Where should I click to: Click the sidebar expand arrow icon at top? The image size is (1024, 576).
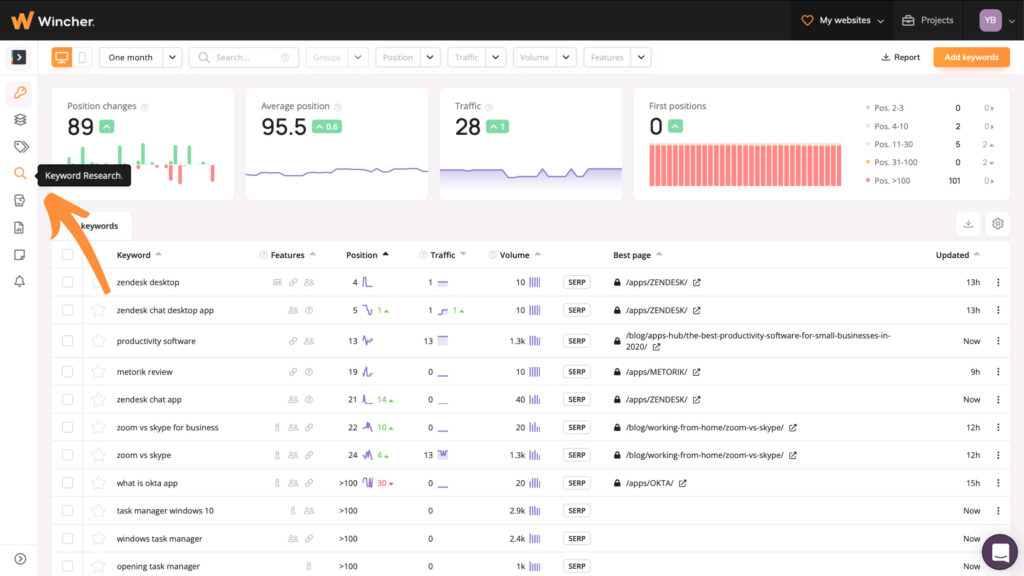click(x=18, y=57)
